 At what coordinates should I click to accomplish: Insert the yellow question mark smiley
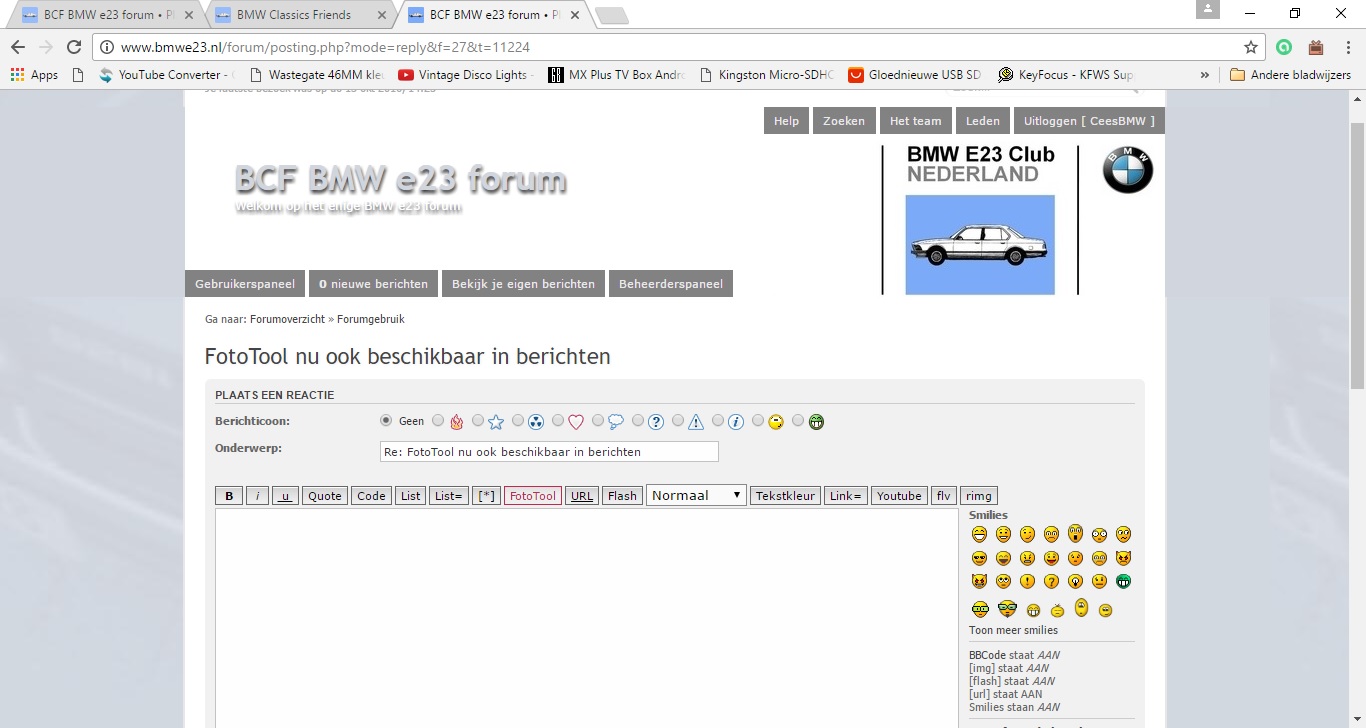(1051, 581)
